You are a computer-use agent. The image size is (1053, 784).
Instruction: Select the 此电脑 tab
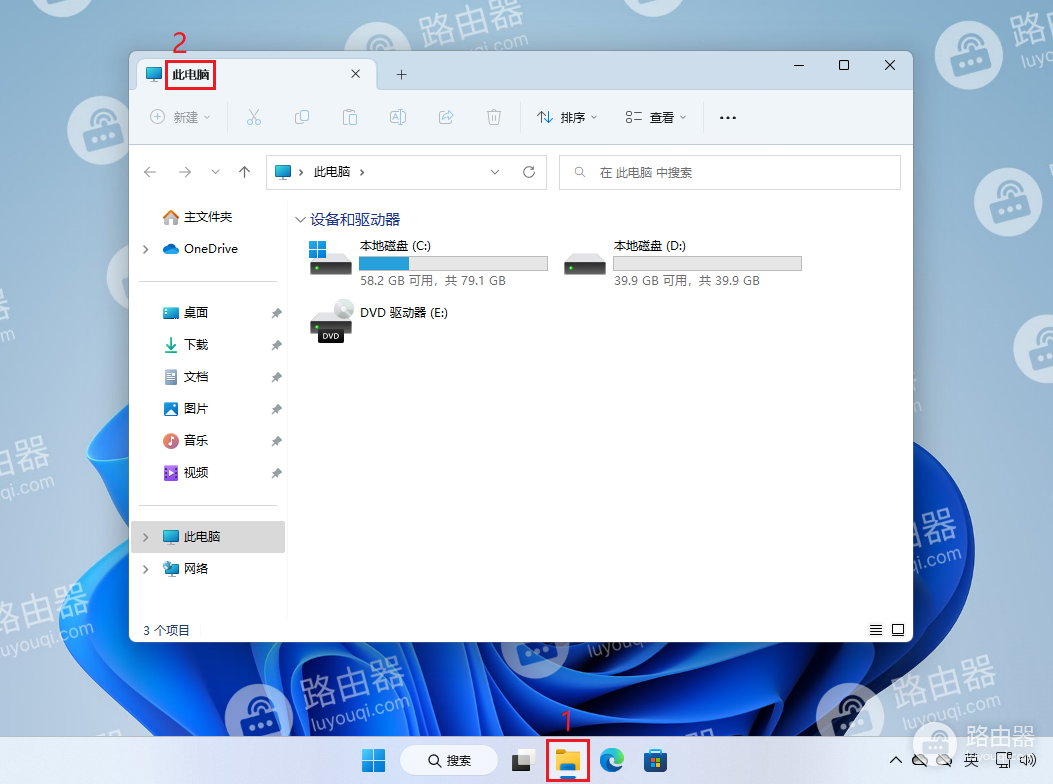click(190, 74)
